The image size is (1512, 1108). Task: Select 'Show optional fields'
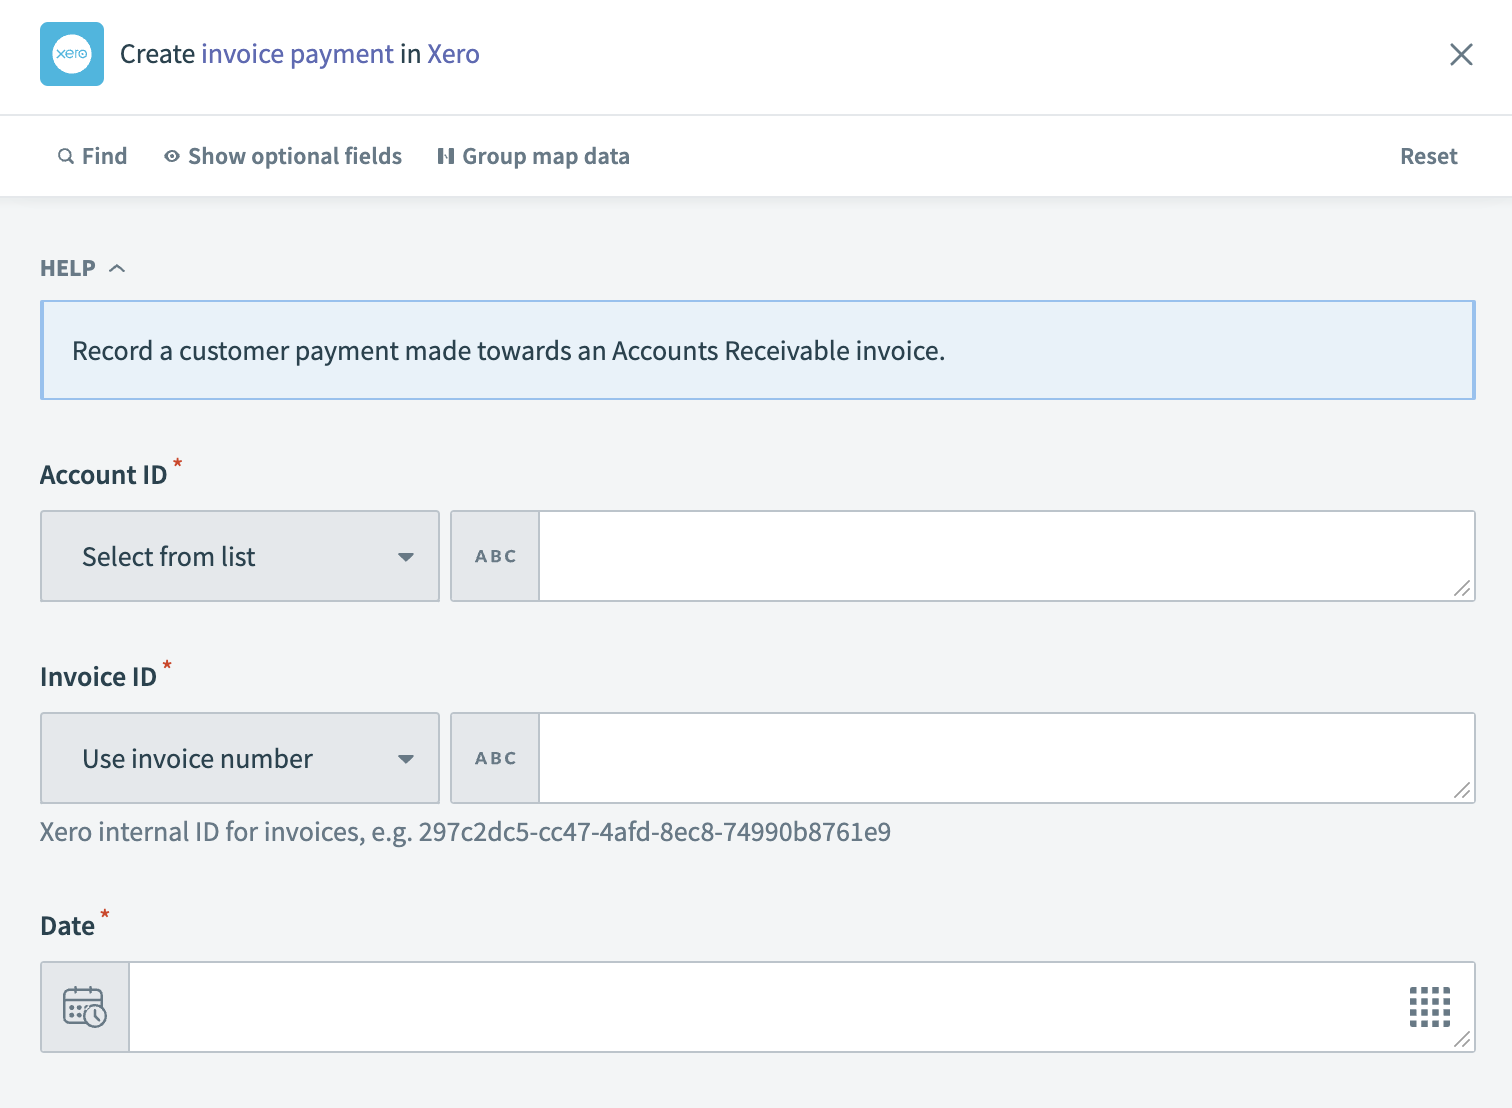(294, 156)
